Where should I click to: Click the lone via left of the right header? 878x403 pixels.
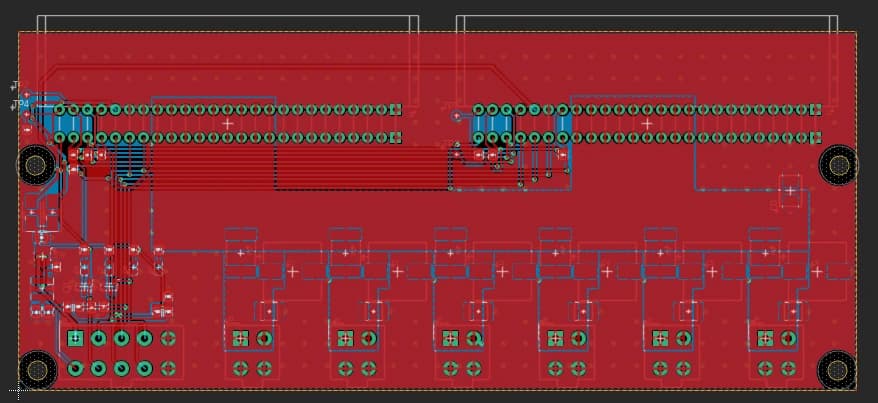click(457, 116)
